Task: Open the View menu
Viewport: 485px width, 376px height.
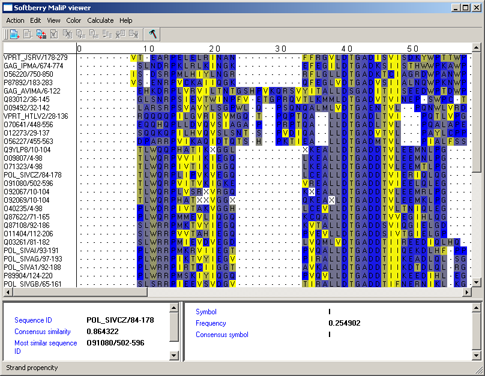Action: click(x=53, y=21)
